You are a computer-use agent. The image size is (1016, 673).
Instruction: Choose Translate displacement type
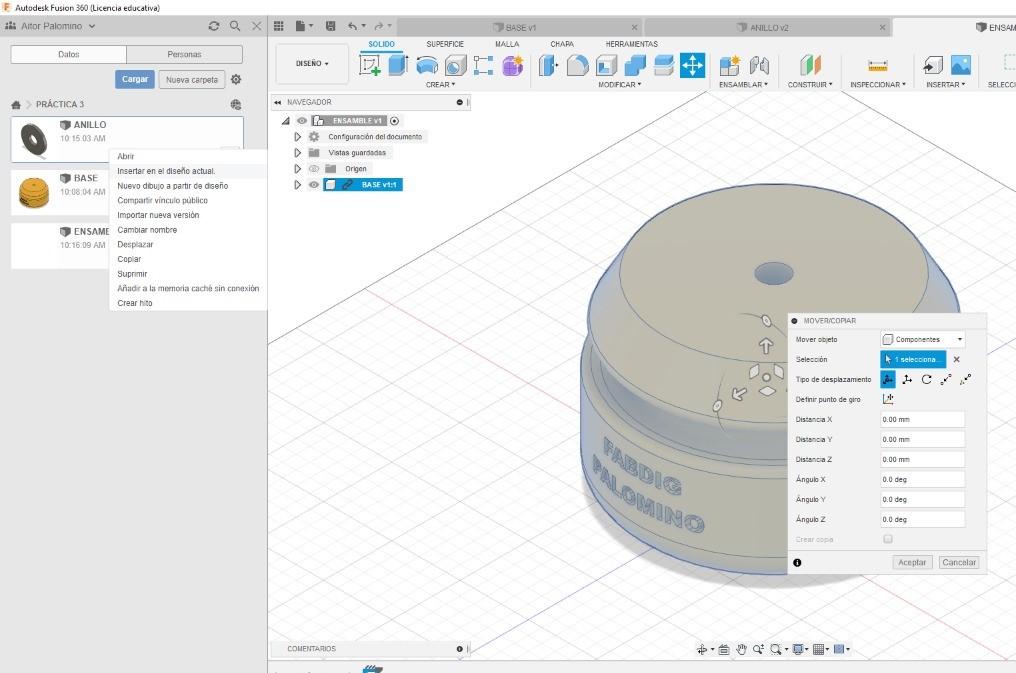tap(907, 380)
